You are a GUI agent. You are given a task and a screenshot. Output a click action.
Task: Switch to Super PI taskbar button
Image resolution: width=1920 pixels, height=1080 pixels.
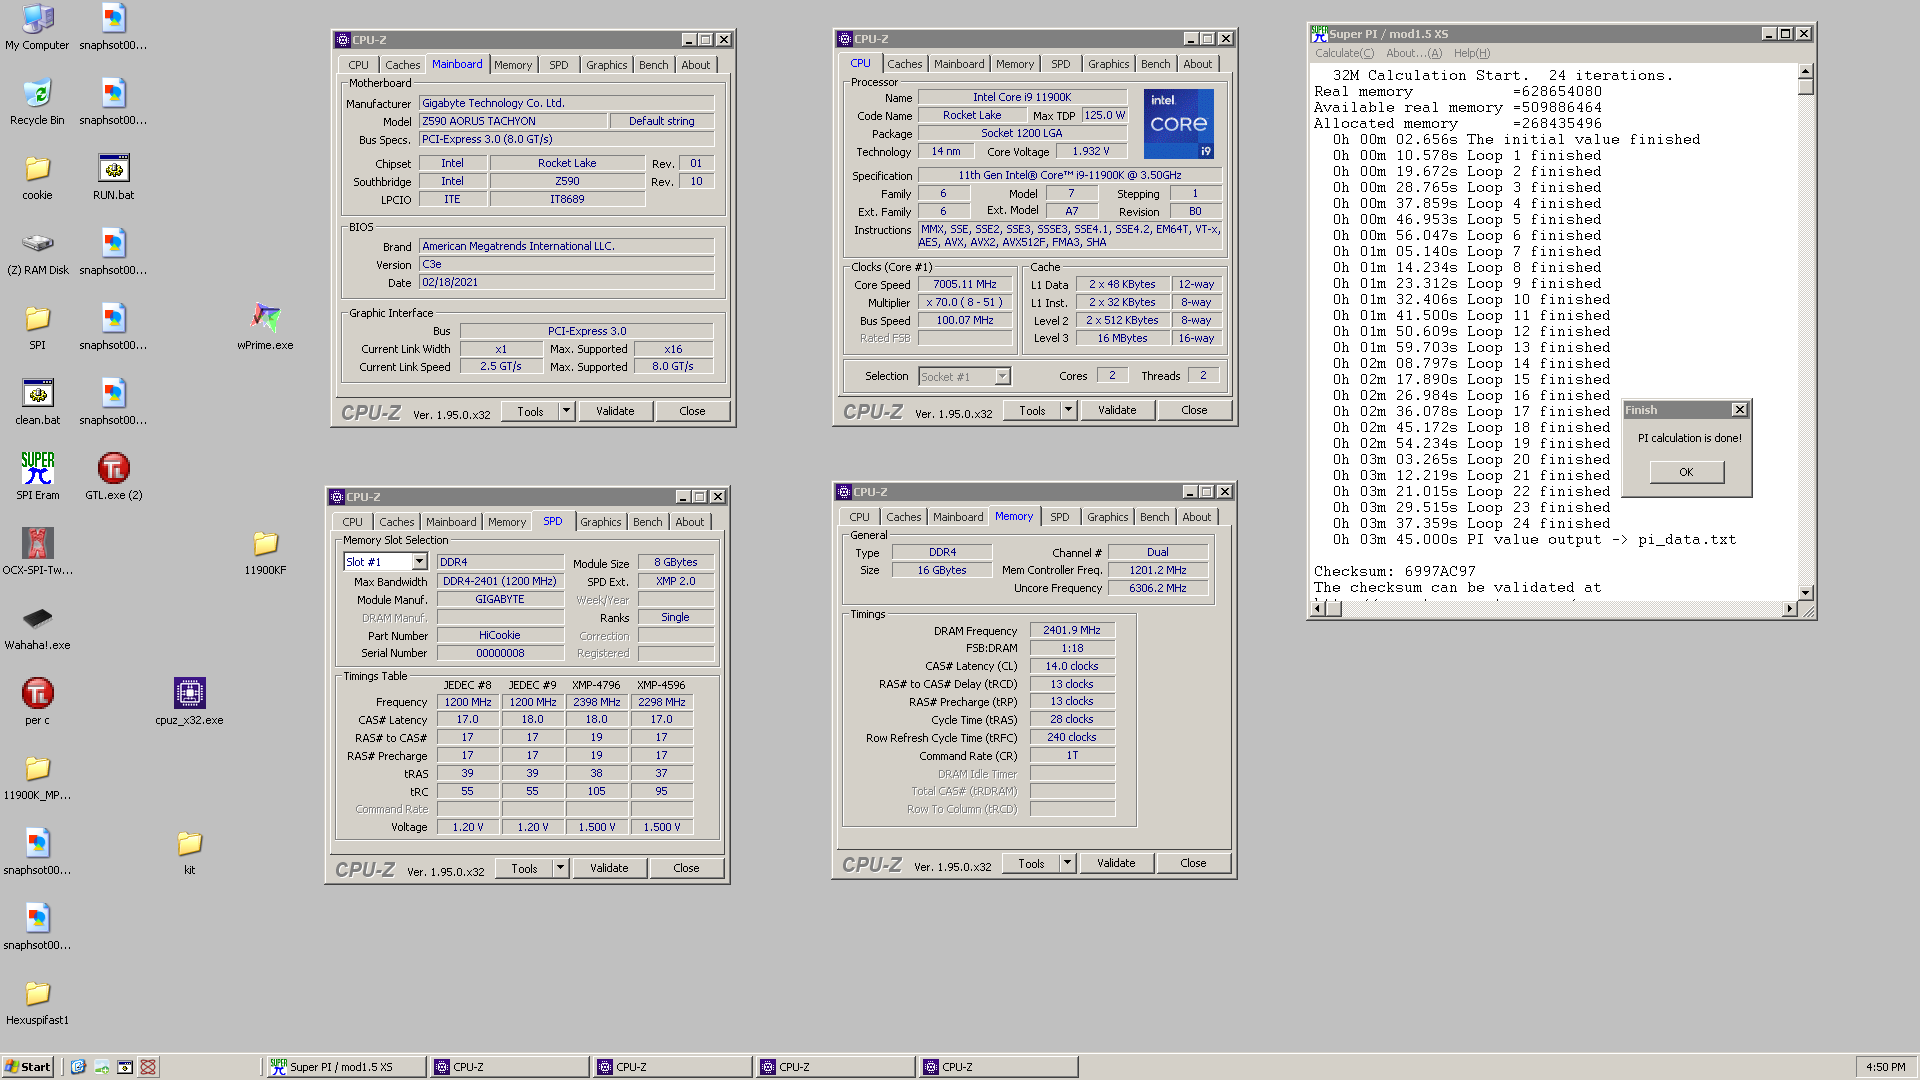[x=346, y=1067]
